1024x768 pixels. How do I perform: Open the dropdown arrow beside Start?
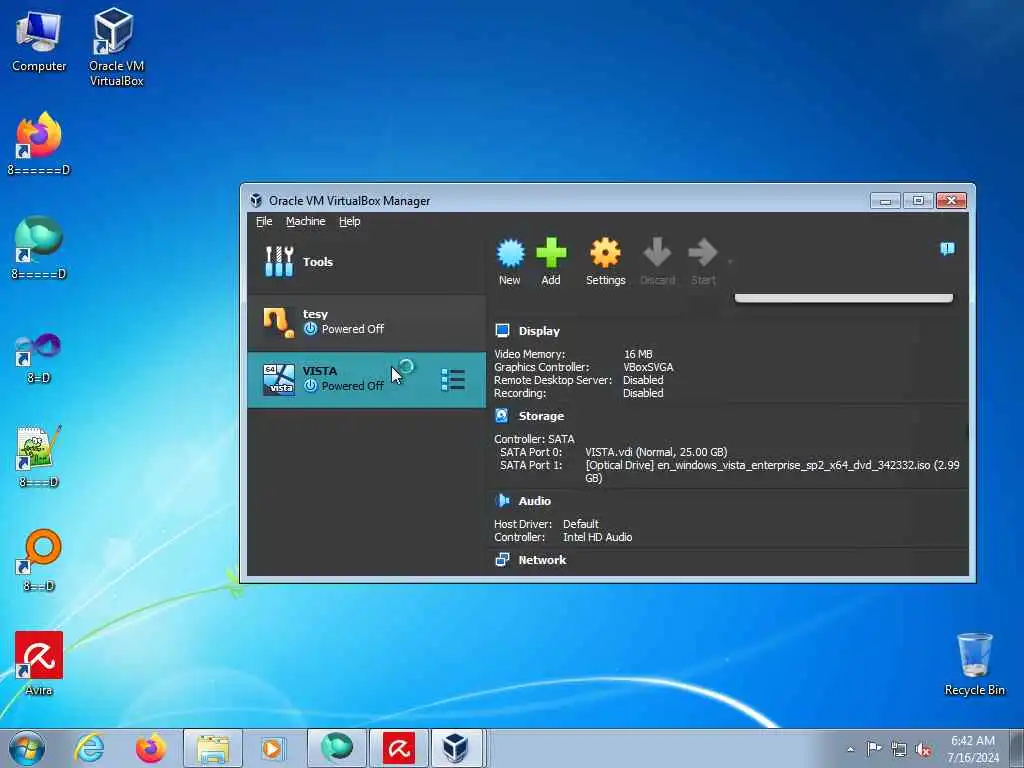(x=729, y=262)
